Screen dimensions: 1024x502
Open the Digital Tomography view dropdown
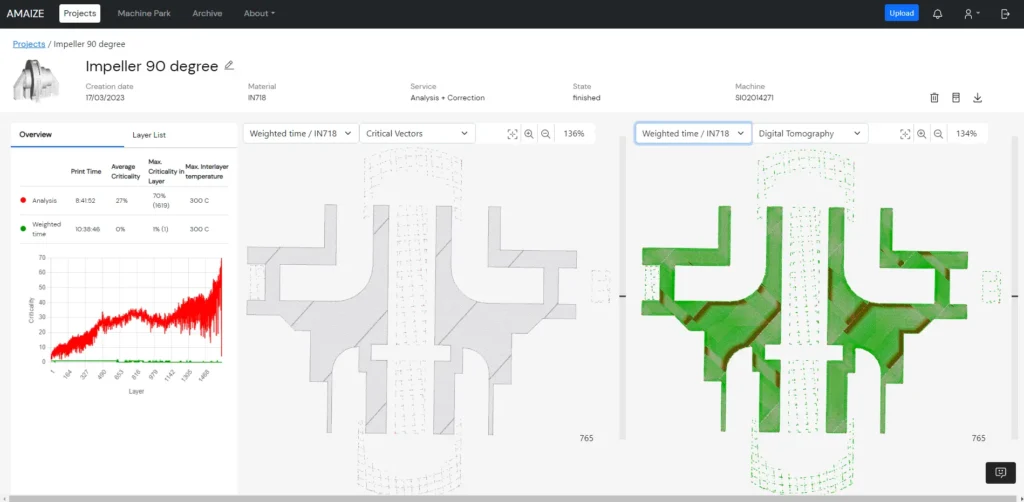[810, 134]
